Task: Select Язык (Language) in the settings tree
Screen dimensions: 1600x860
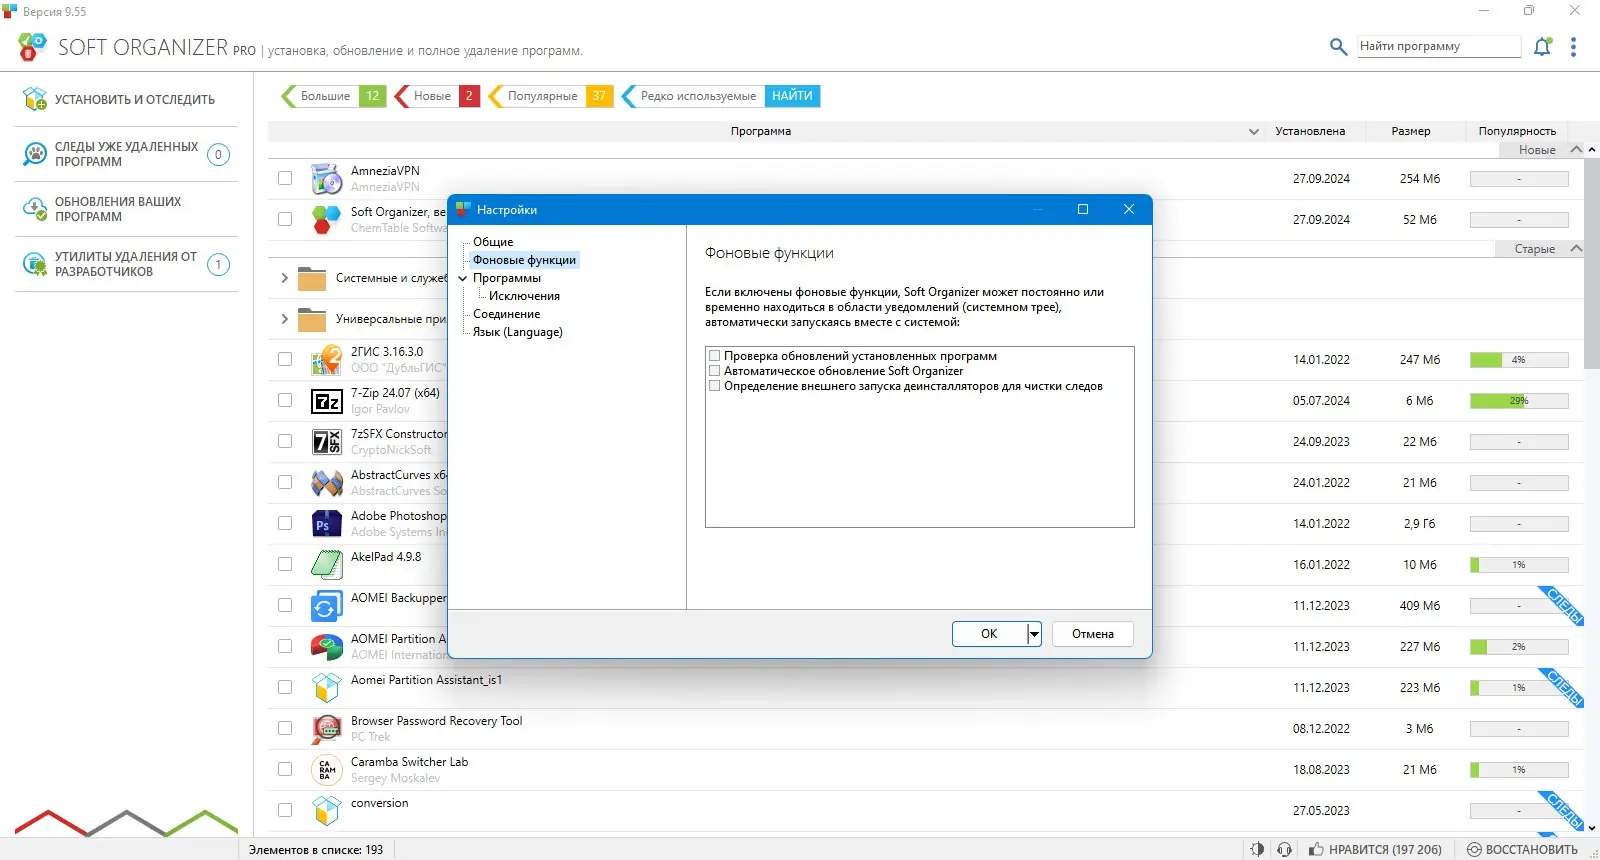Action: [x=518, y=332]
